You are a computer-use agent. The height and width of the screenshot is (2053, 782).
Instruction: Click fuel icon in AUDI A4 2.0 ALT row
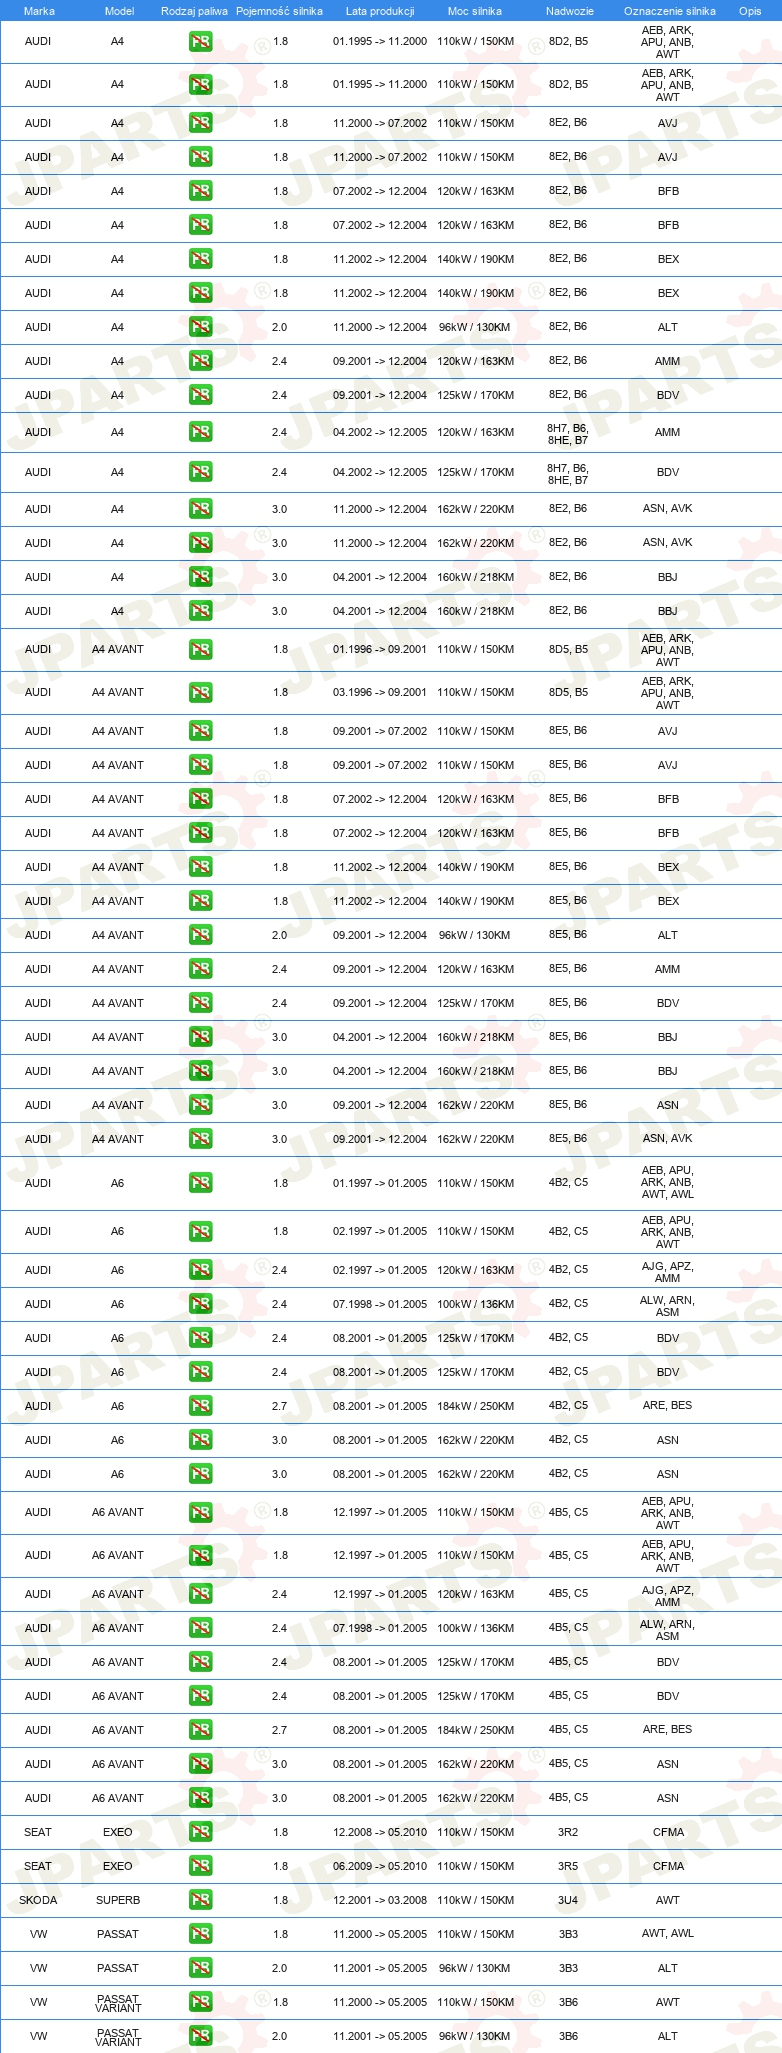coord(200,327)
